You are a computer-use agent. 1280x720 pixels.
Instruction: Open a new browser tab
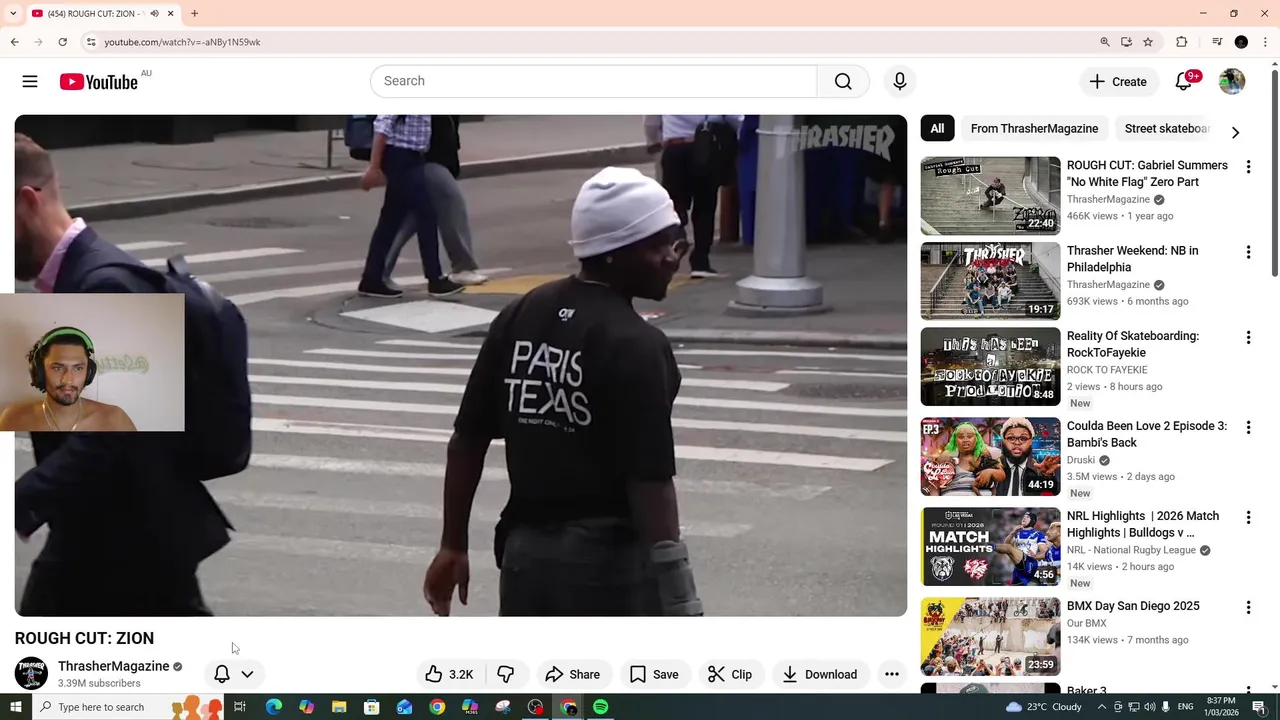click(194, 14)
